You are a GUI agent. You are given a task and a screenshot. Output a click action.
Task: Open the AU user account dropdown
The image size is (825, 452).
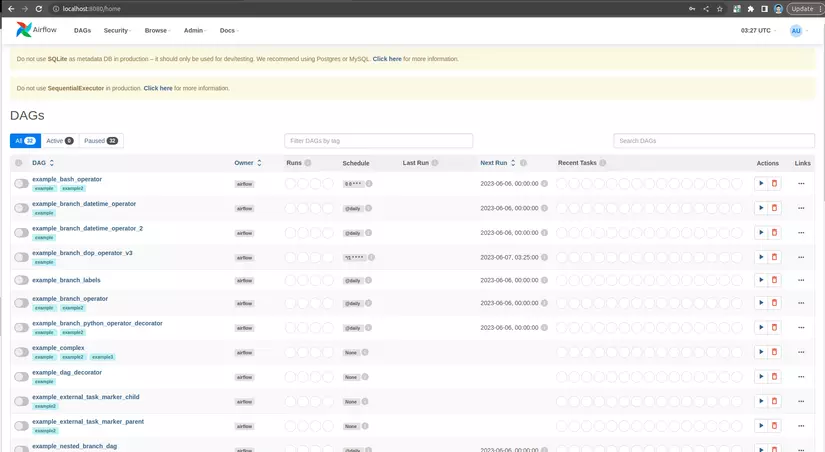coord(799,31)
